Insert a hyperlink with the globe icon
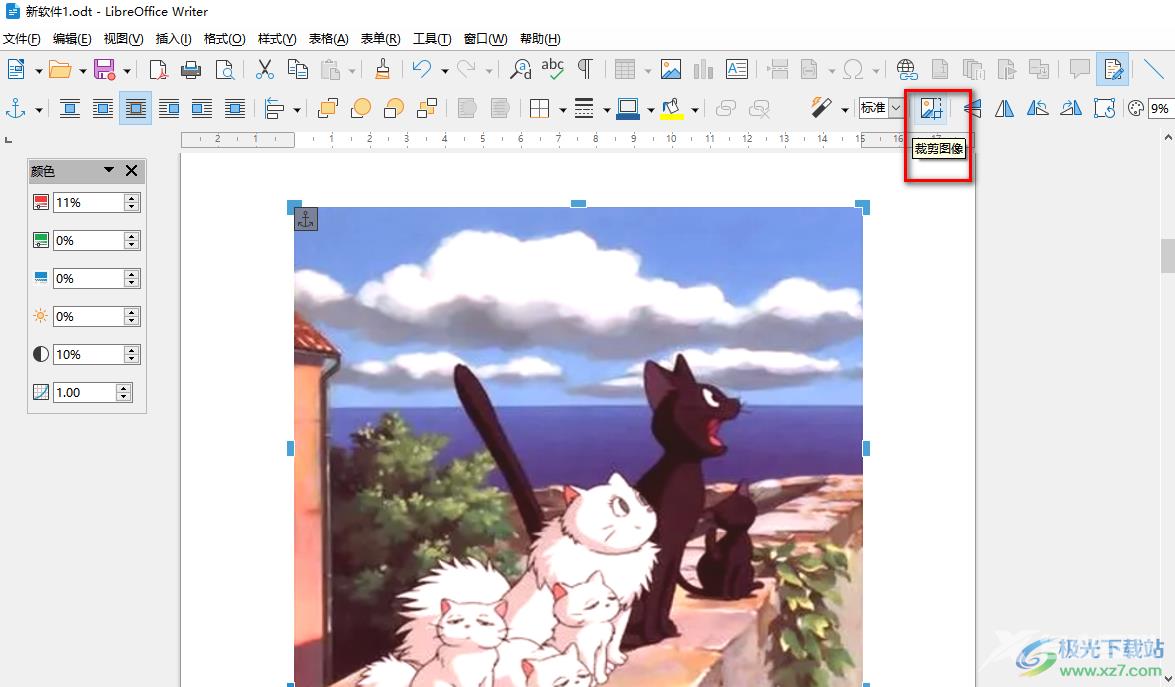This screenshot has width=1175, height=687. (907, 70)
